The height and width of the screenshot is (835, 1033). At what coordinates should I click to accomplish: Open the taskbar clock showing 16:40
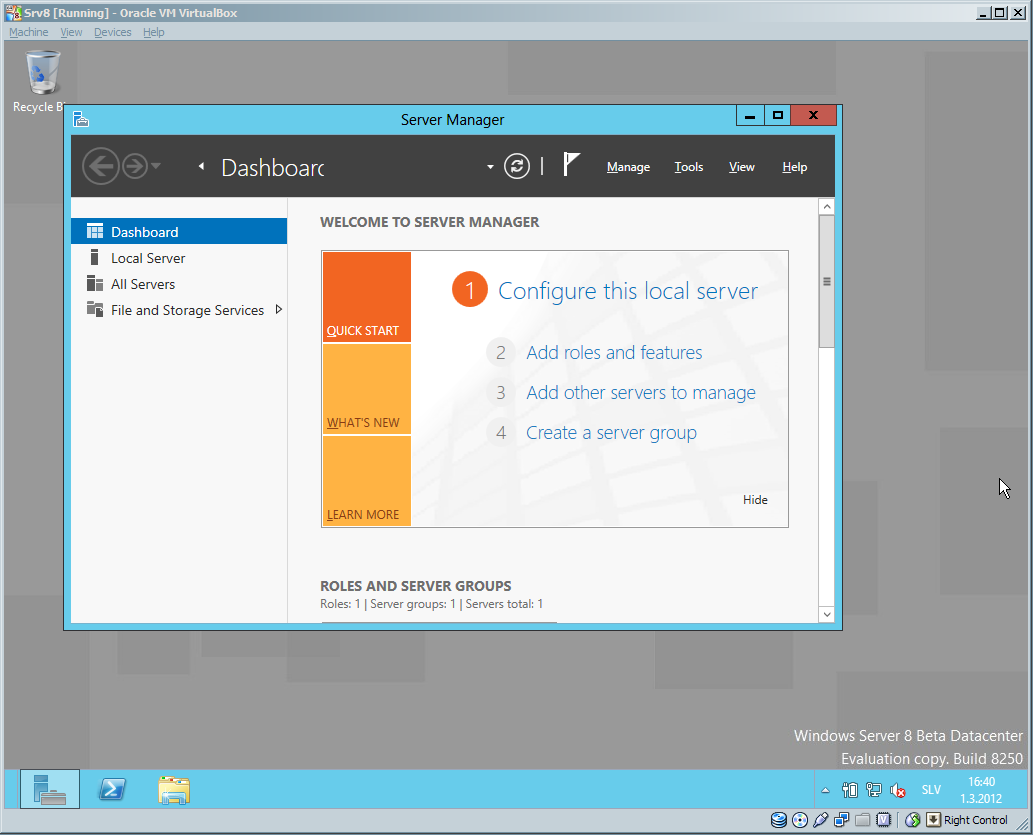981,790
